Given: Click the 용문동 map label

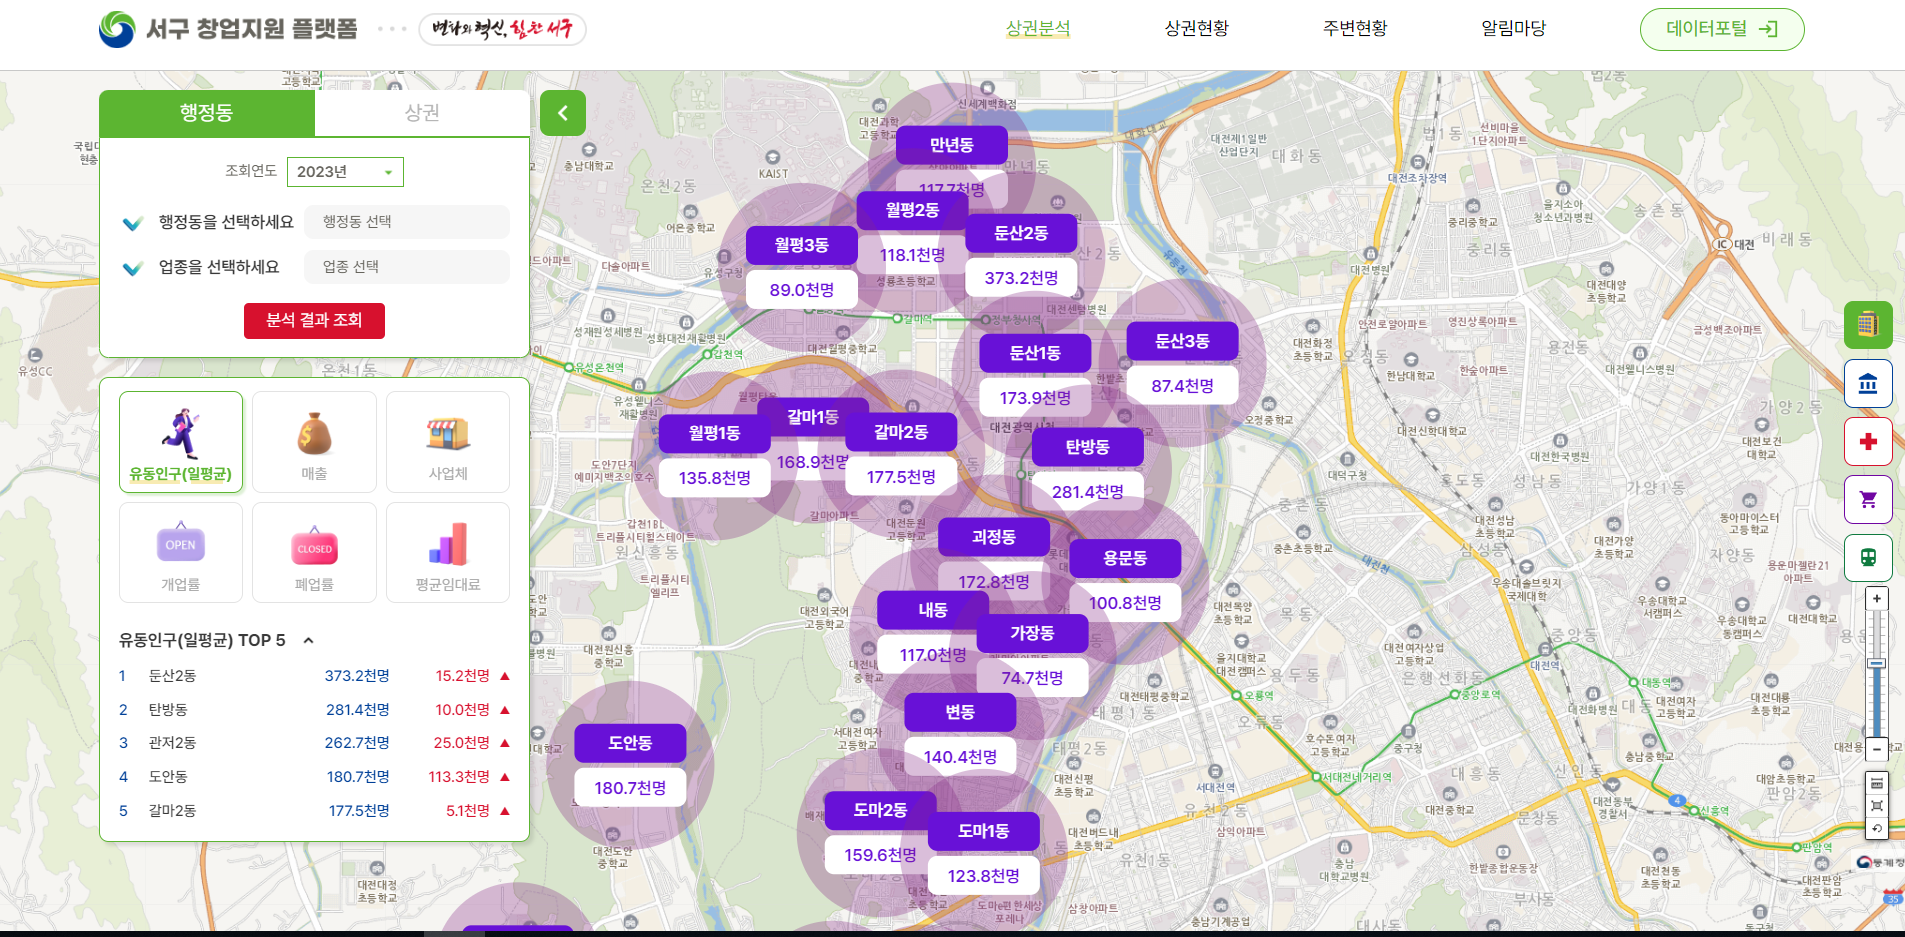Looking at the screenshot, I should (1125, 558).
